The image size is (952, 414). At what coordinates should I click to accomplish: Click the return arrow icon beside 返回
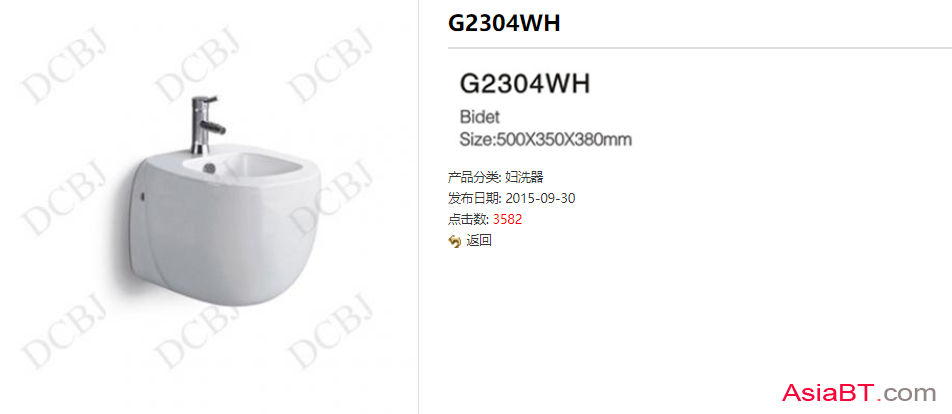tap(455, 242)
